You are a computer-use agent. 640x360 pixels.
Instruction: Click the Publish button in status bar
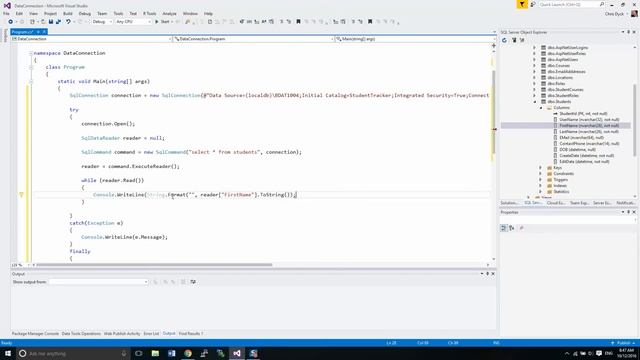click(x=623, y=343)
